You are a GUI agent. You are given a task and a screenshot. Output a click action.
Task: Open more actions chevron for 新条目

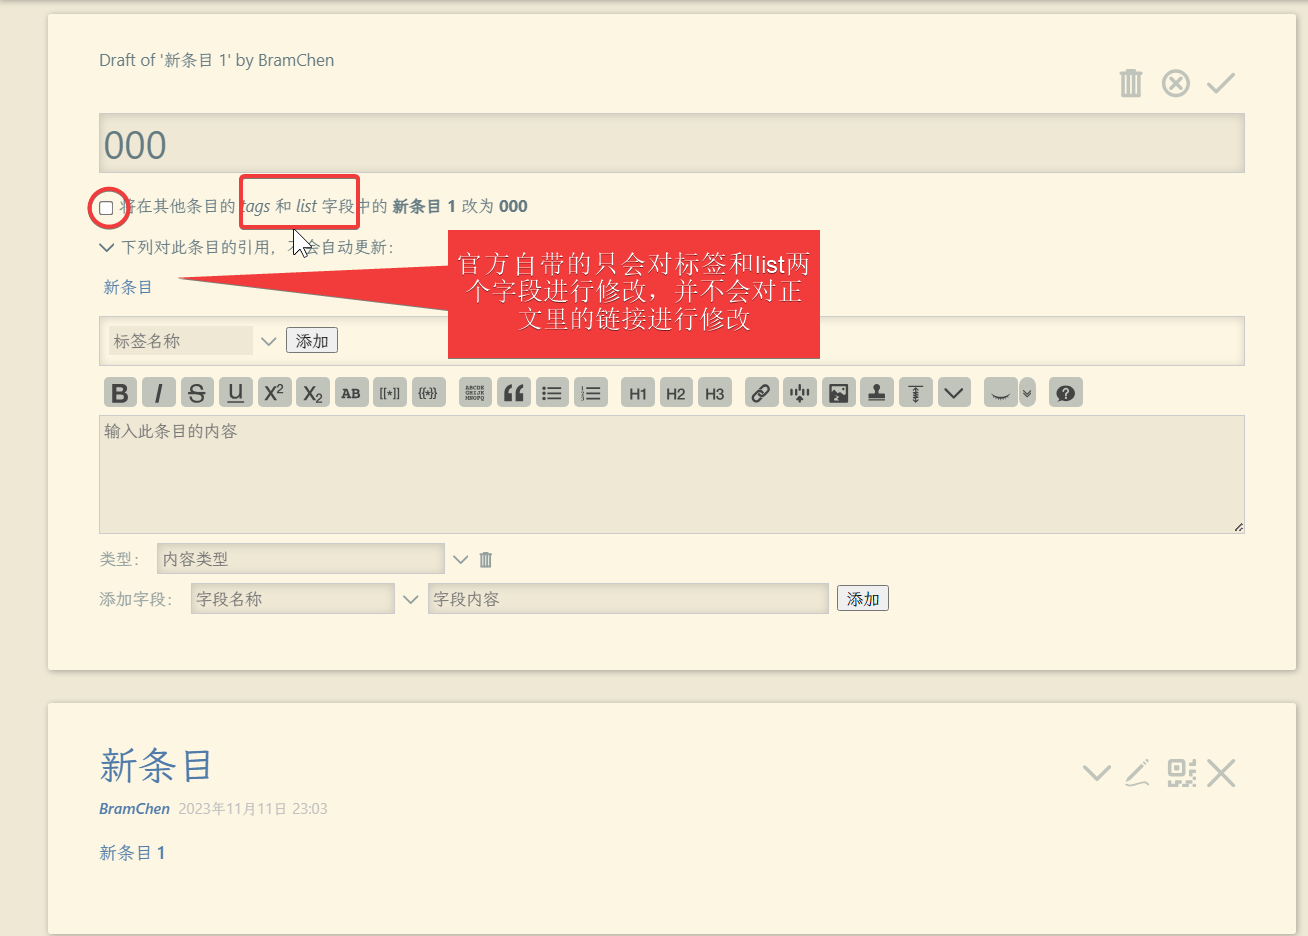coord(1097,773)
